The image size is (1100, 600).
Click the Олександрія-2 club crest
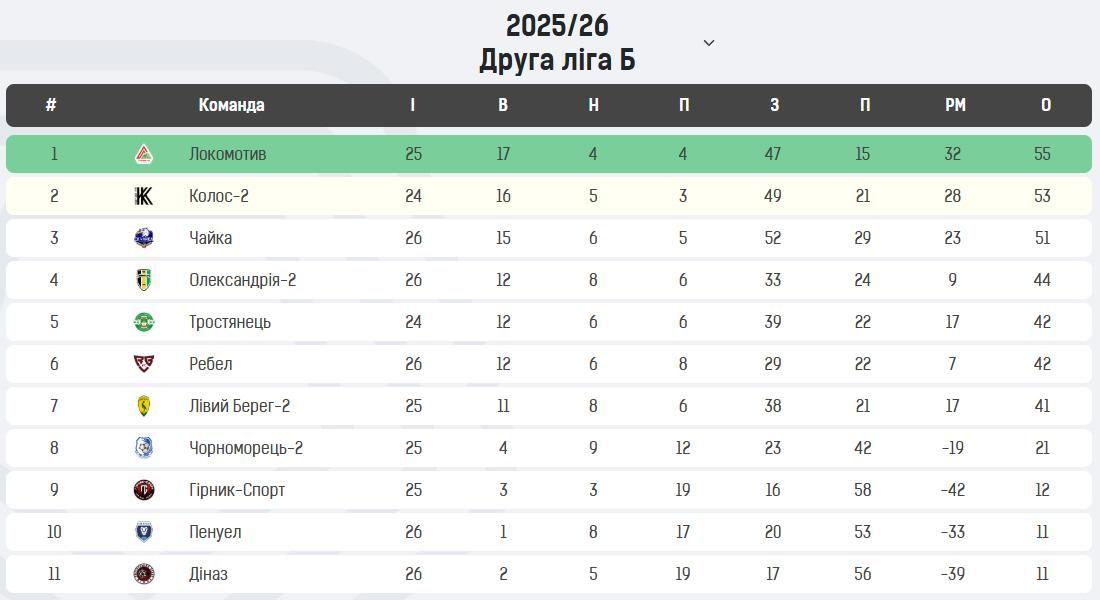tap(144, 280)
